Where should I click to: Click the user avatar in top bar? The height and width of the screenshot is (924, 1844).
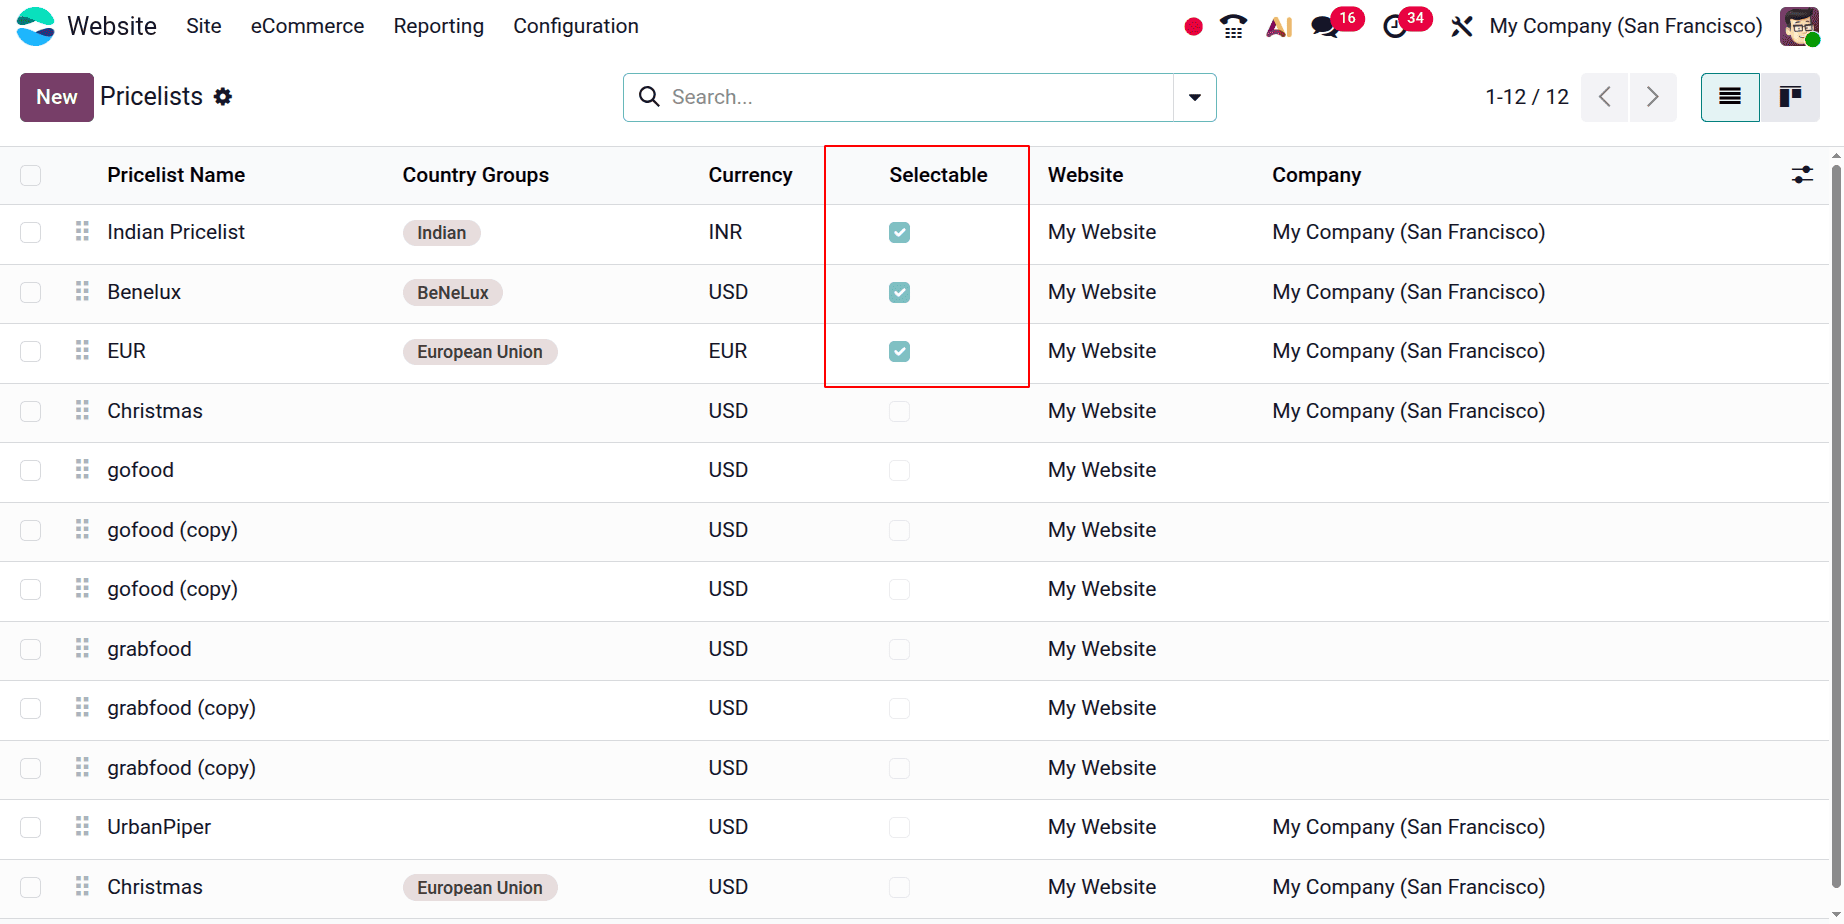(1799, 26)
